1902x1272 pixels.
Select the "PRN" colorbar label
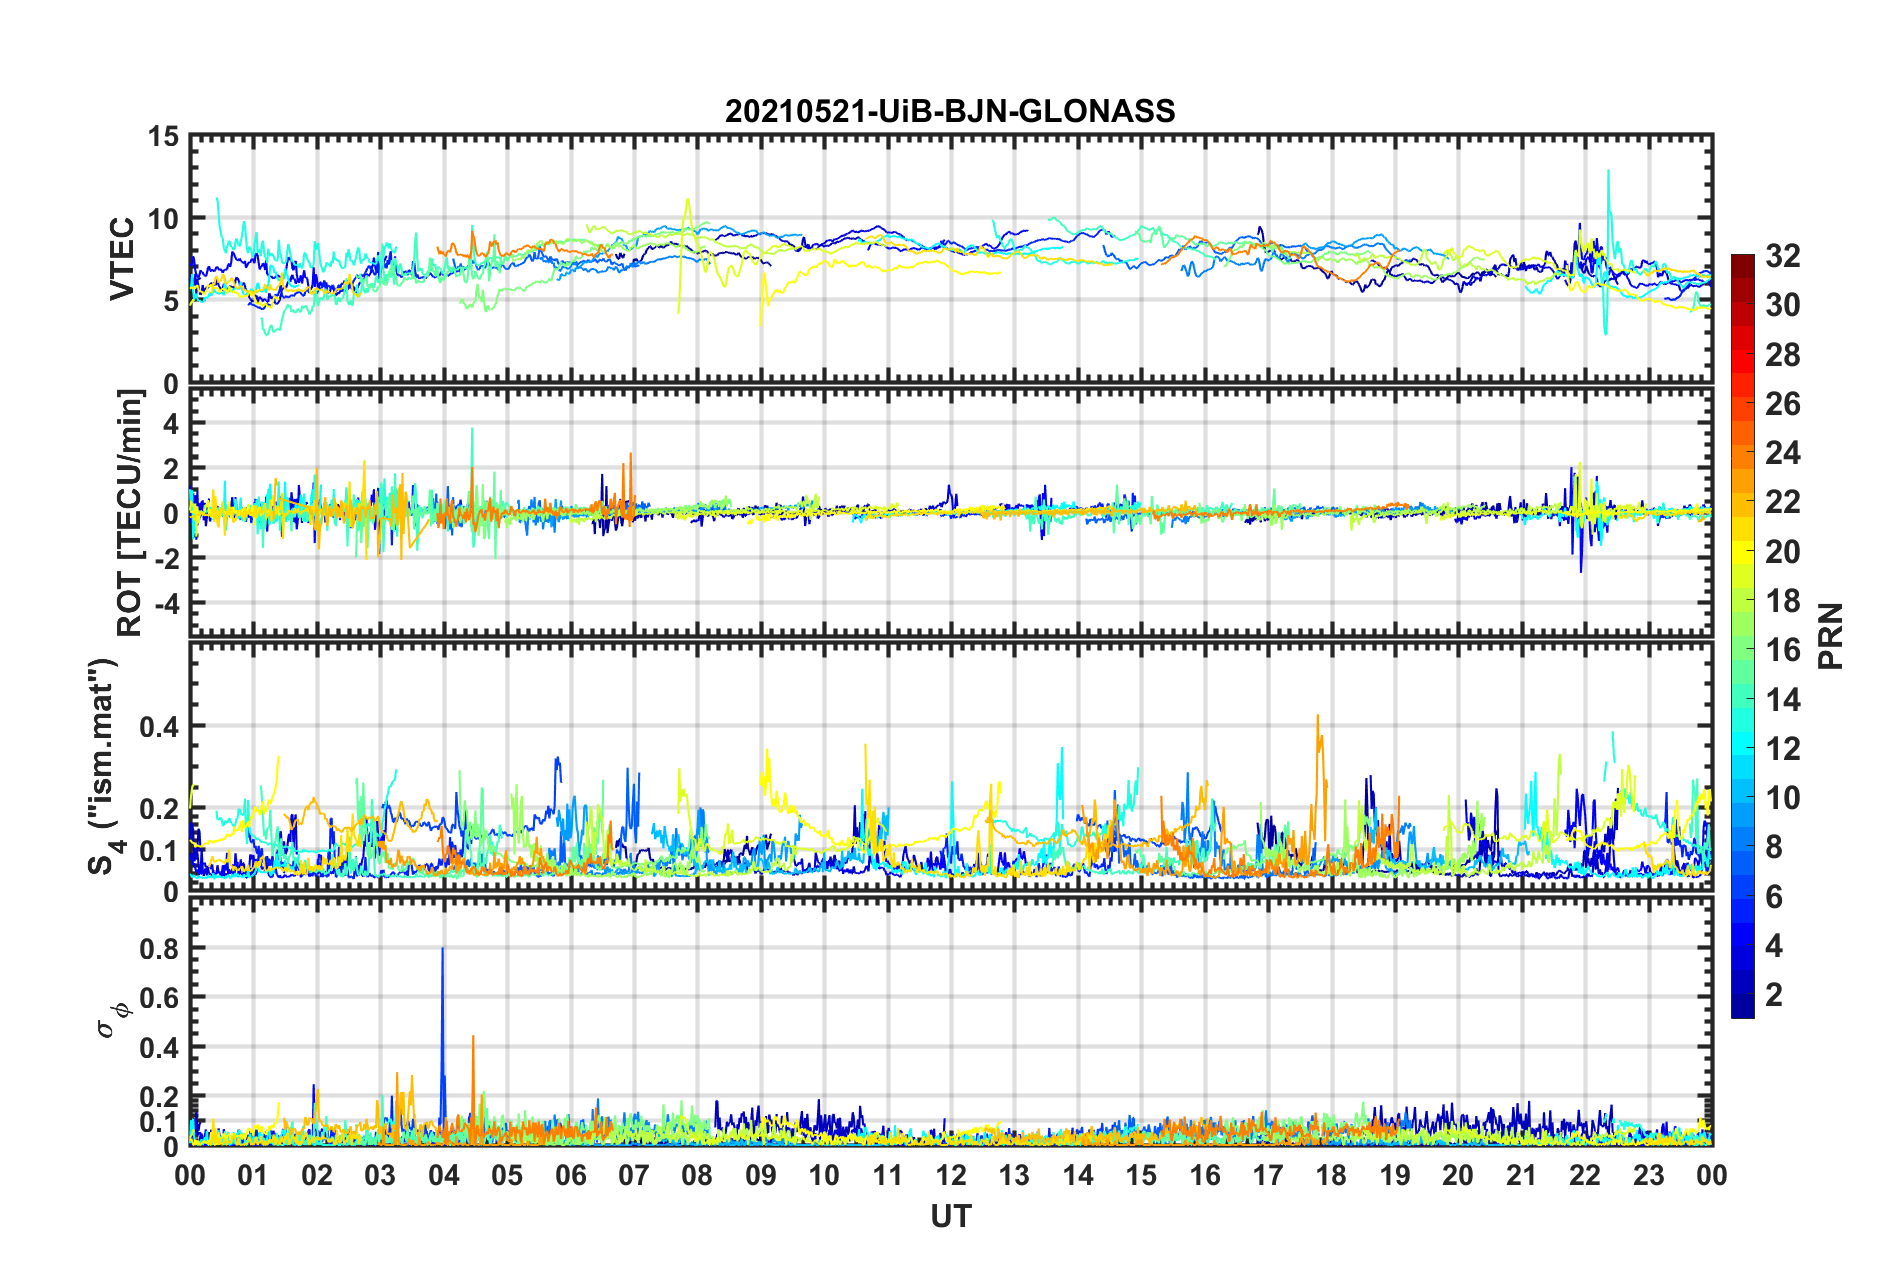pyautogui.click(x=1831, y=636)
